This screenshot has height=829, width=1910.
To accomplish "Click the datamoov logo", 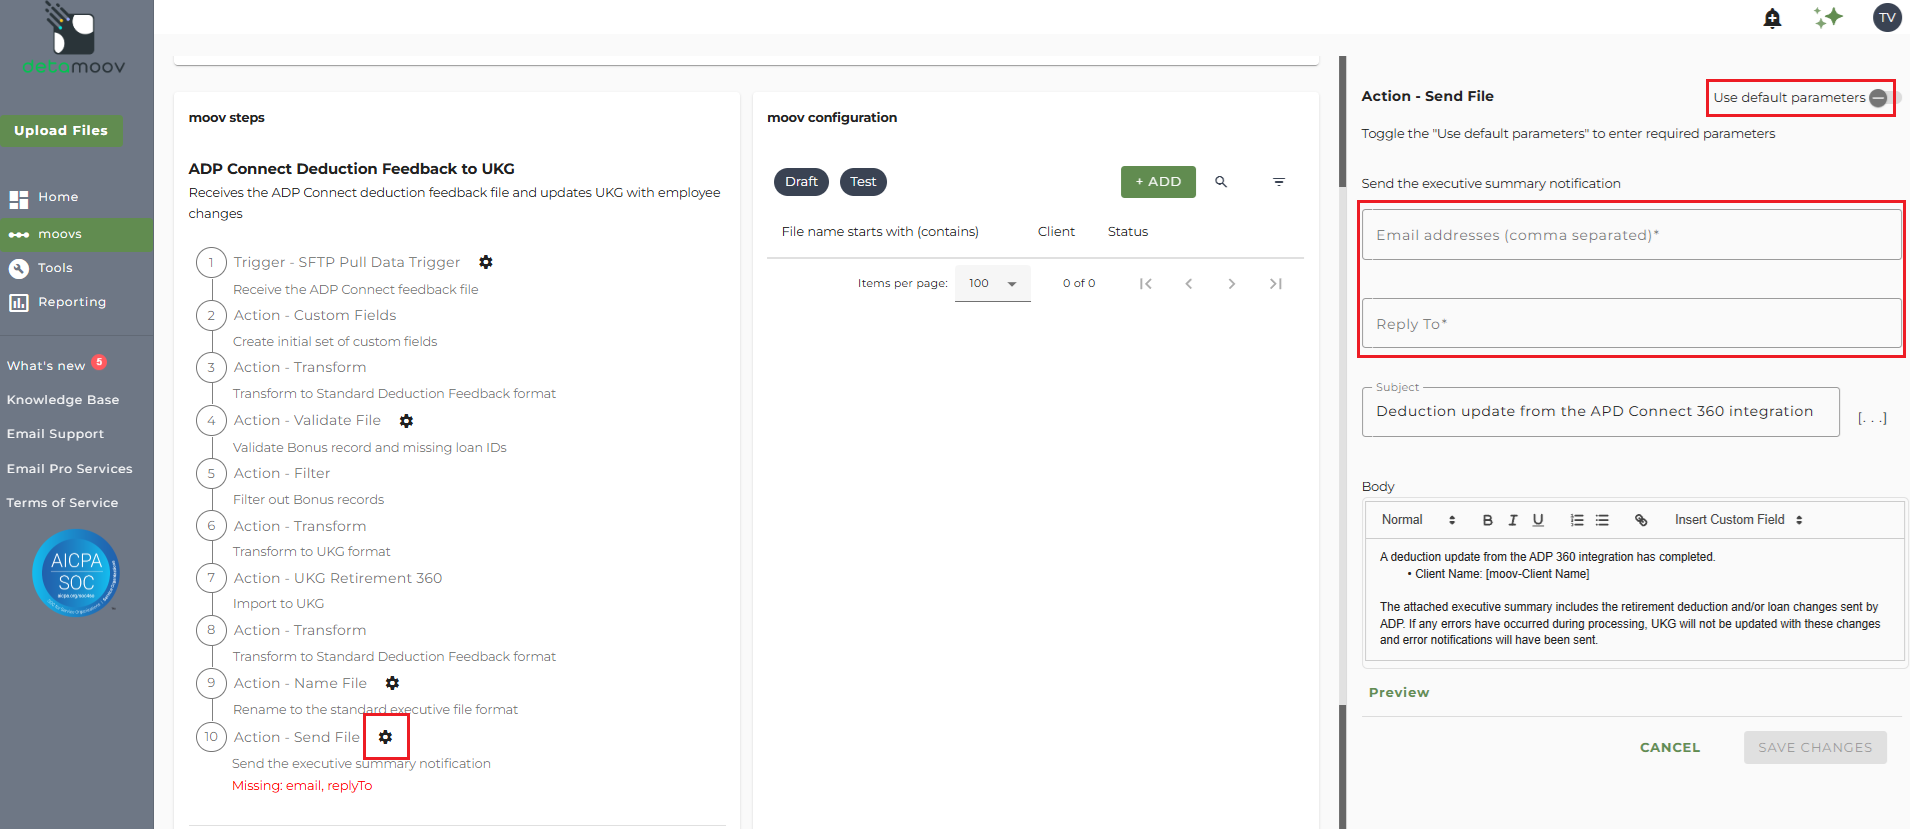I will 74,39.
